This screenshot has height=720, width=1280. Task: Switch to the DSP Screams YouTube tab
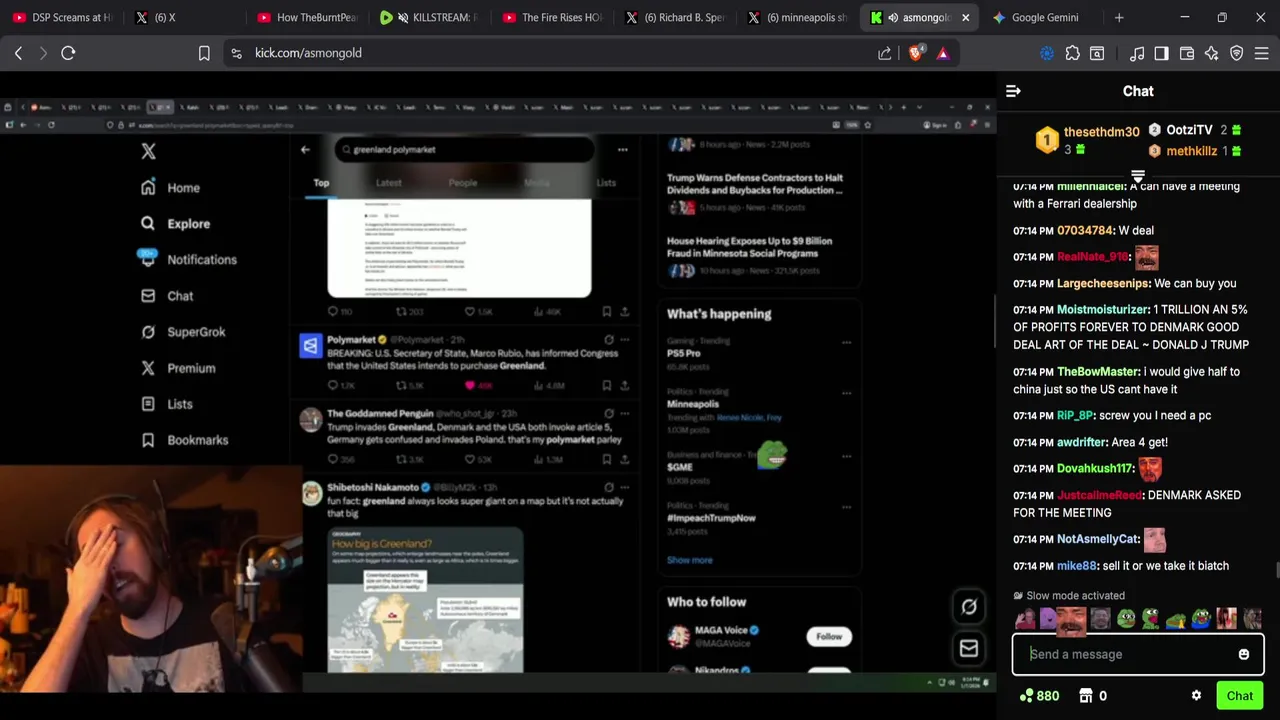pyautogui.click(x=63, y=17)
